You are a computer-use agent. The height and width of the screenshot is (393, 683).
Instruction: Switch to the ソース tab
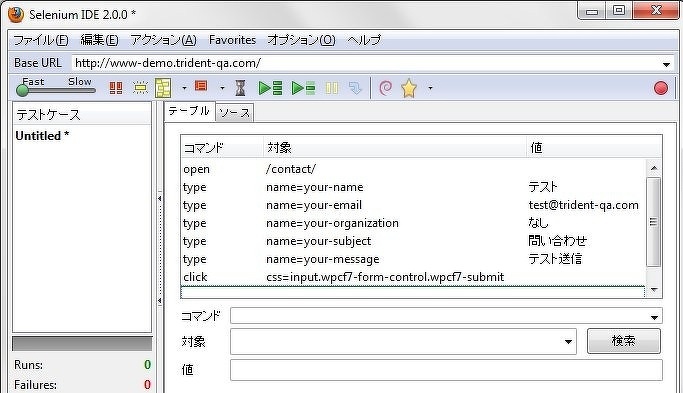click(234, 113)
